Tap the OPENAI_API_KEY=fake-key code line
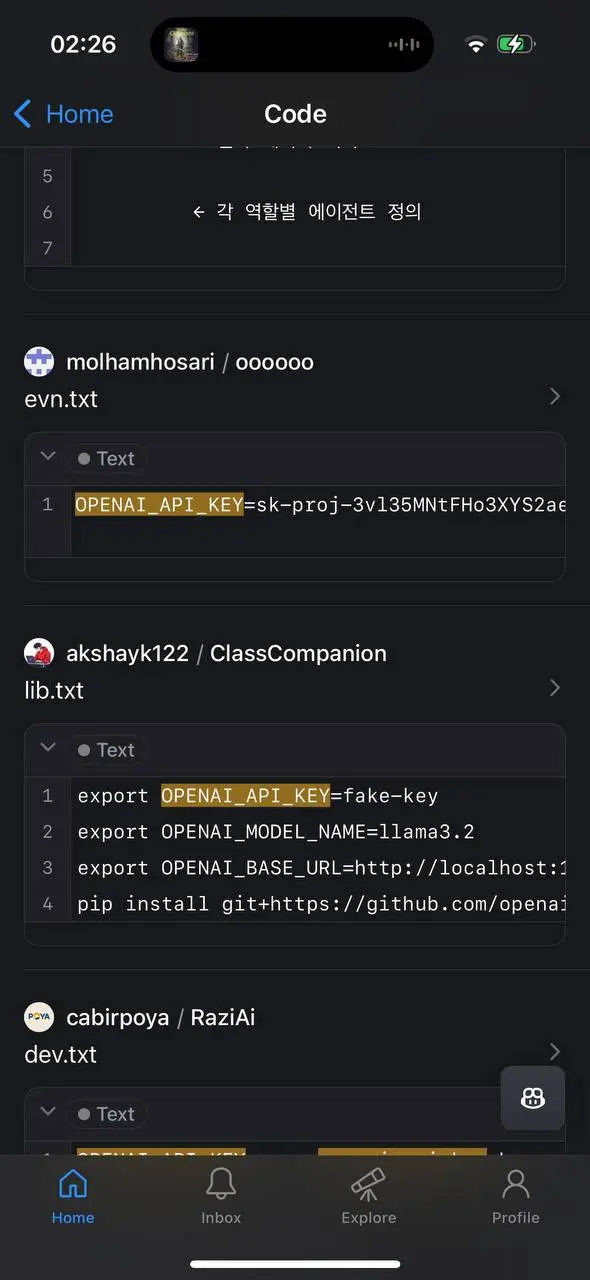The width and height of the screenshot is (590, 1280). [x=258, y=796]
